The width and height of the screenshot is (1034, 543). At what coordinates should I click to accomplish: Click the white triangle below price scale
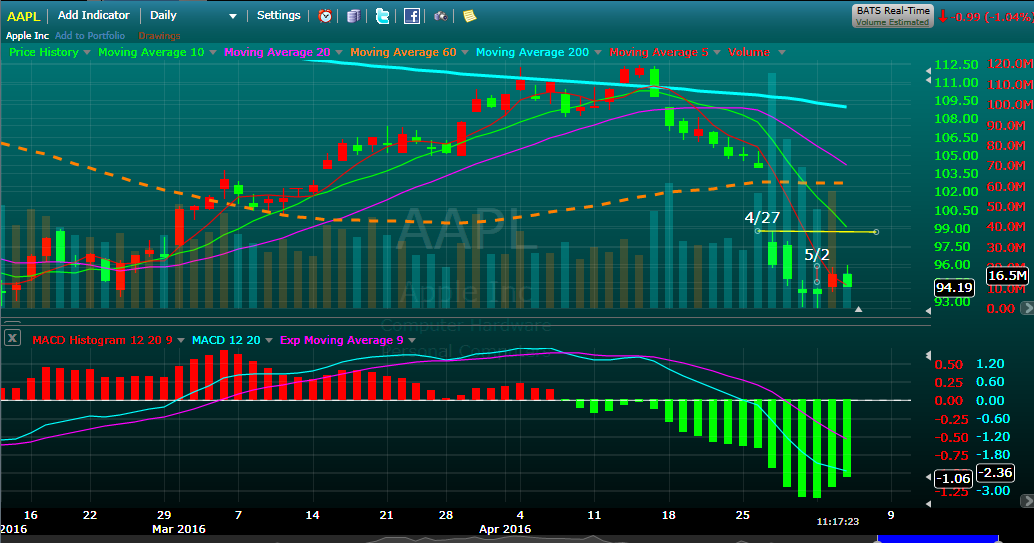coord(859,310)
